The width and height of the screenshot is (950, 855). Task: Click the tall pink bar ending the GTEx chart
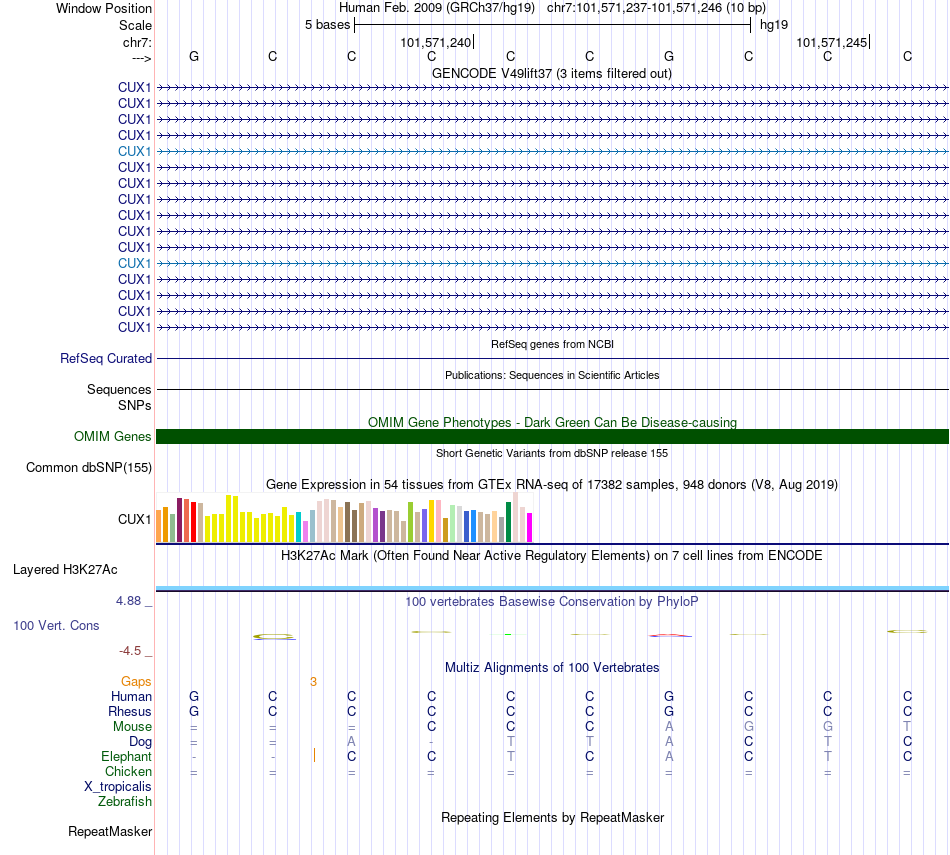(x=516, y=517)
